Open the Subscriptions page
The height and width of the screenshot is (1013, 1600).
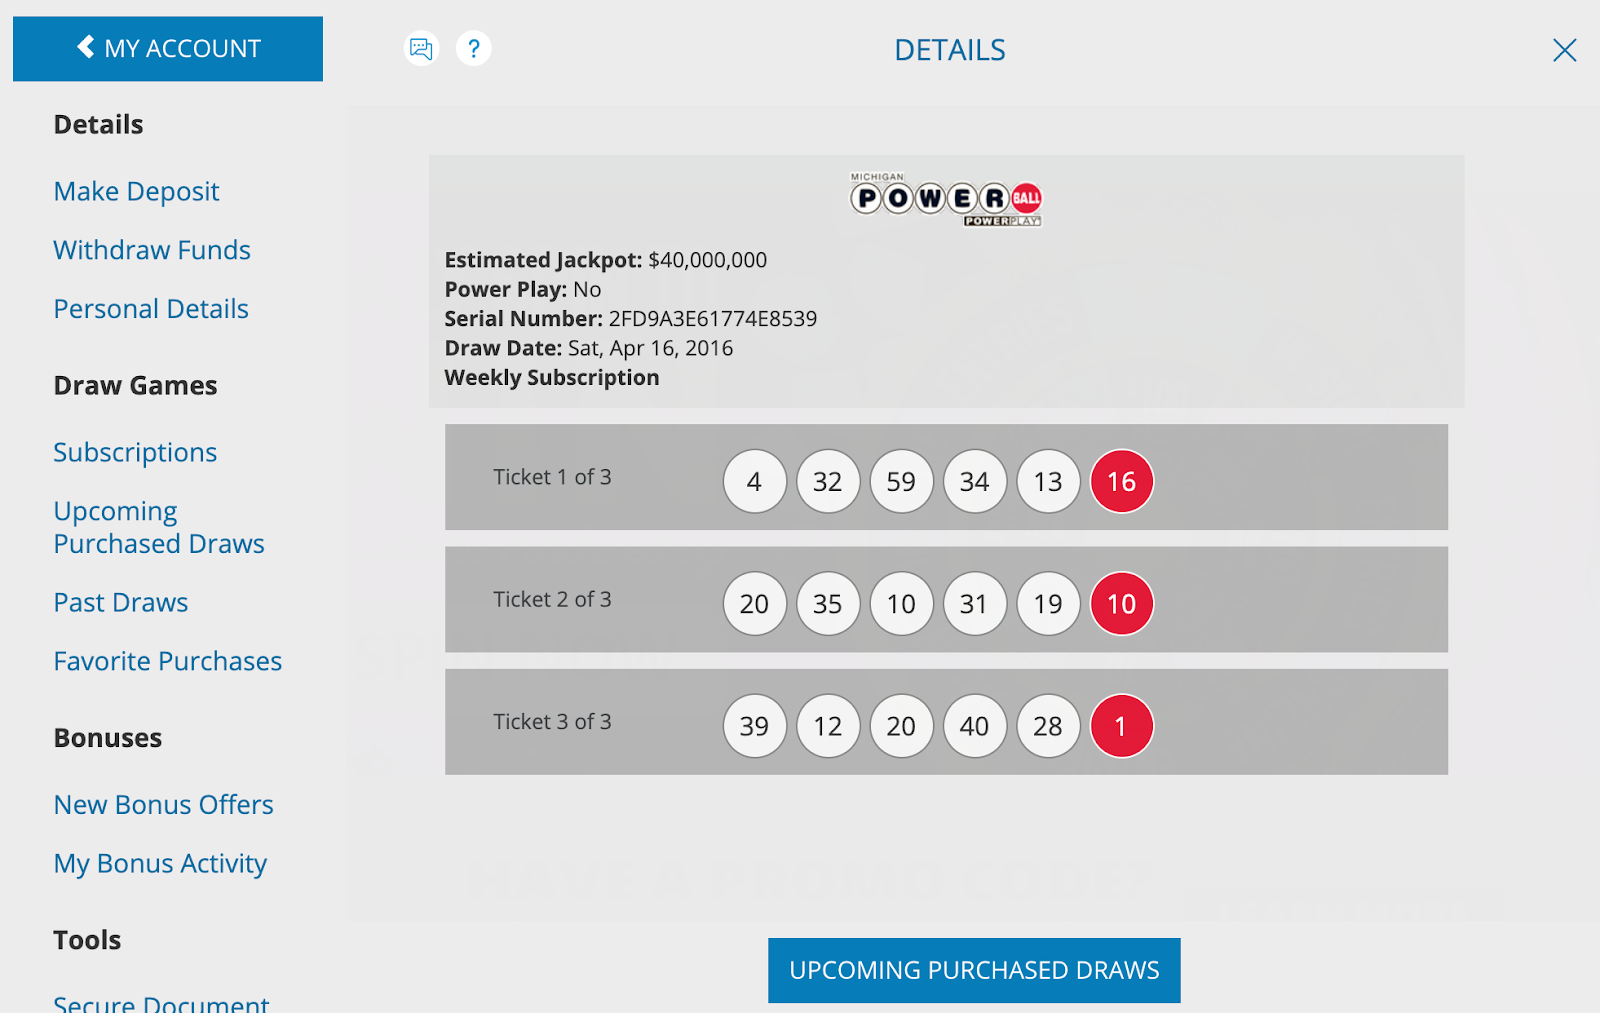click(x=134, y=452)
